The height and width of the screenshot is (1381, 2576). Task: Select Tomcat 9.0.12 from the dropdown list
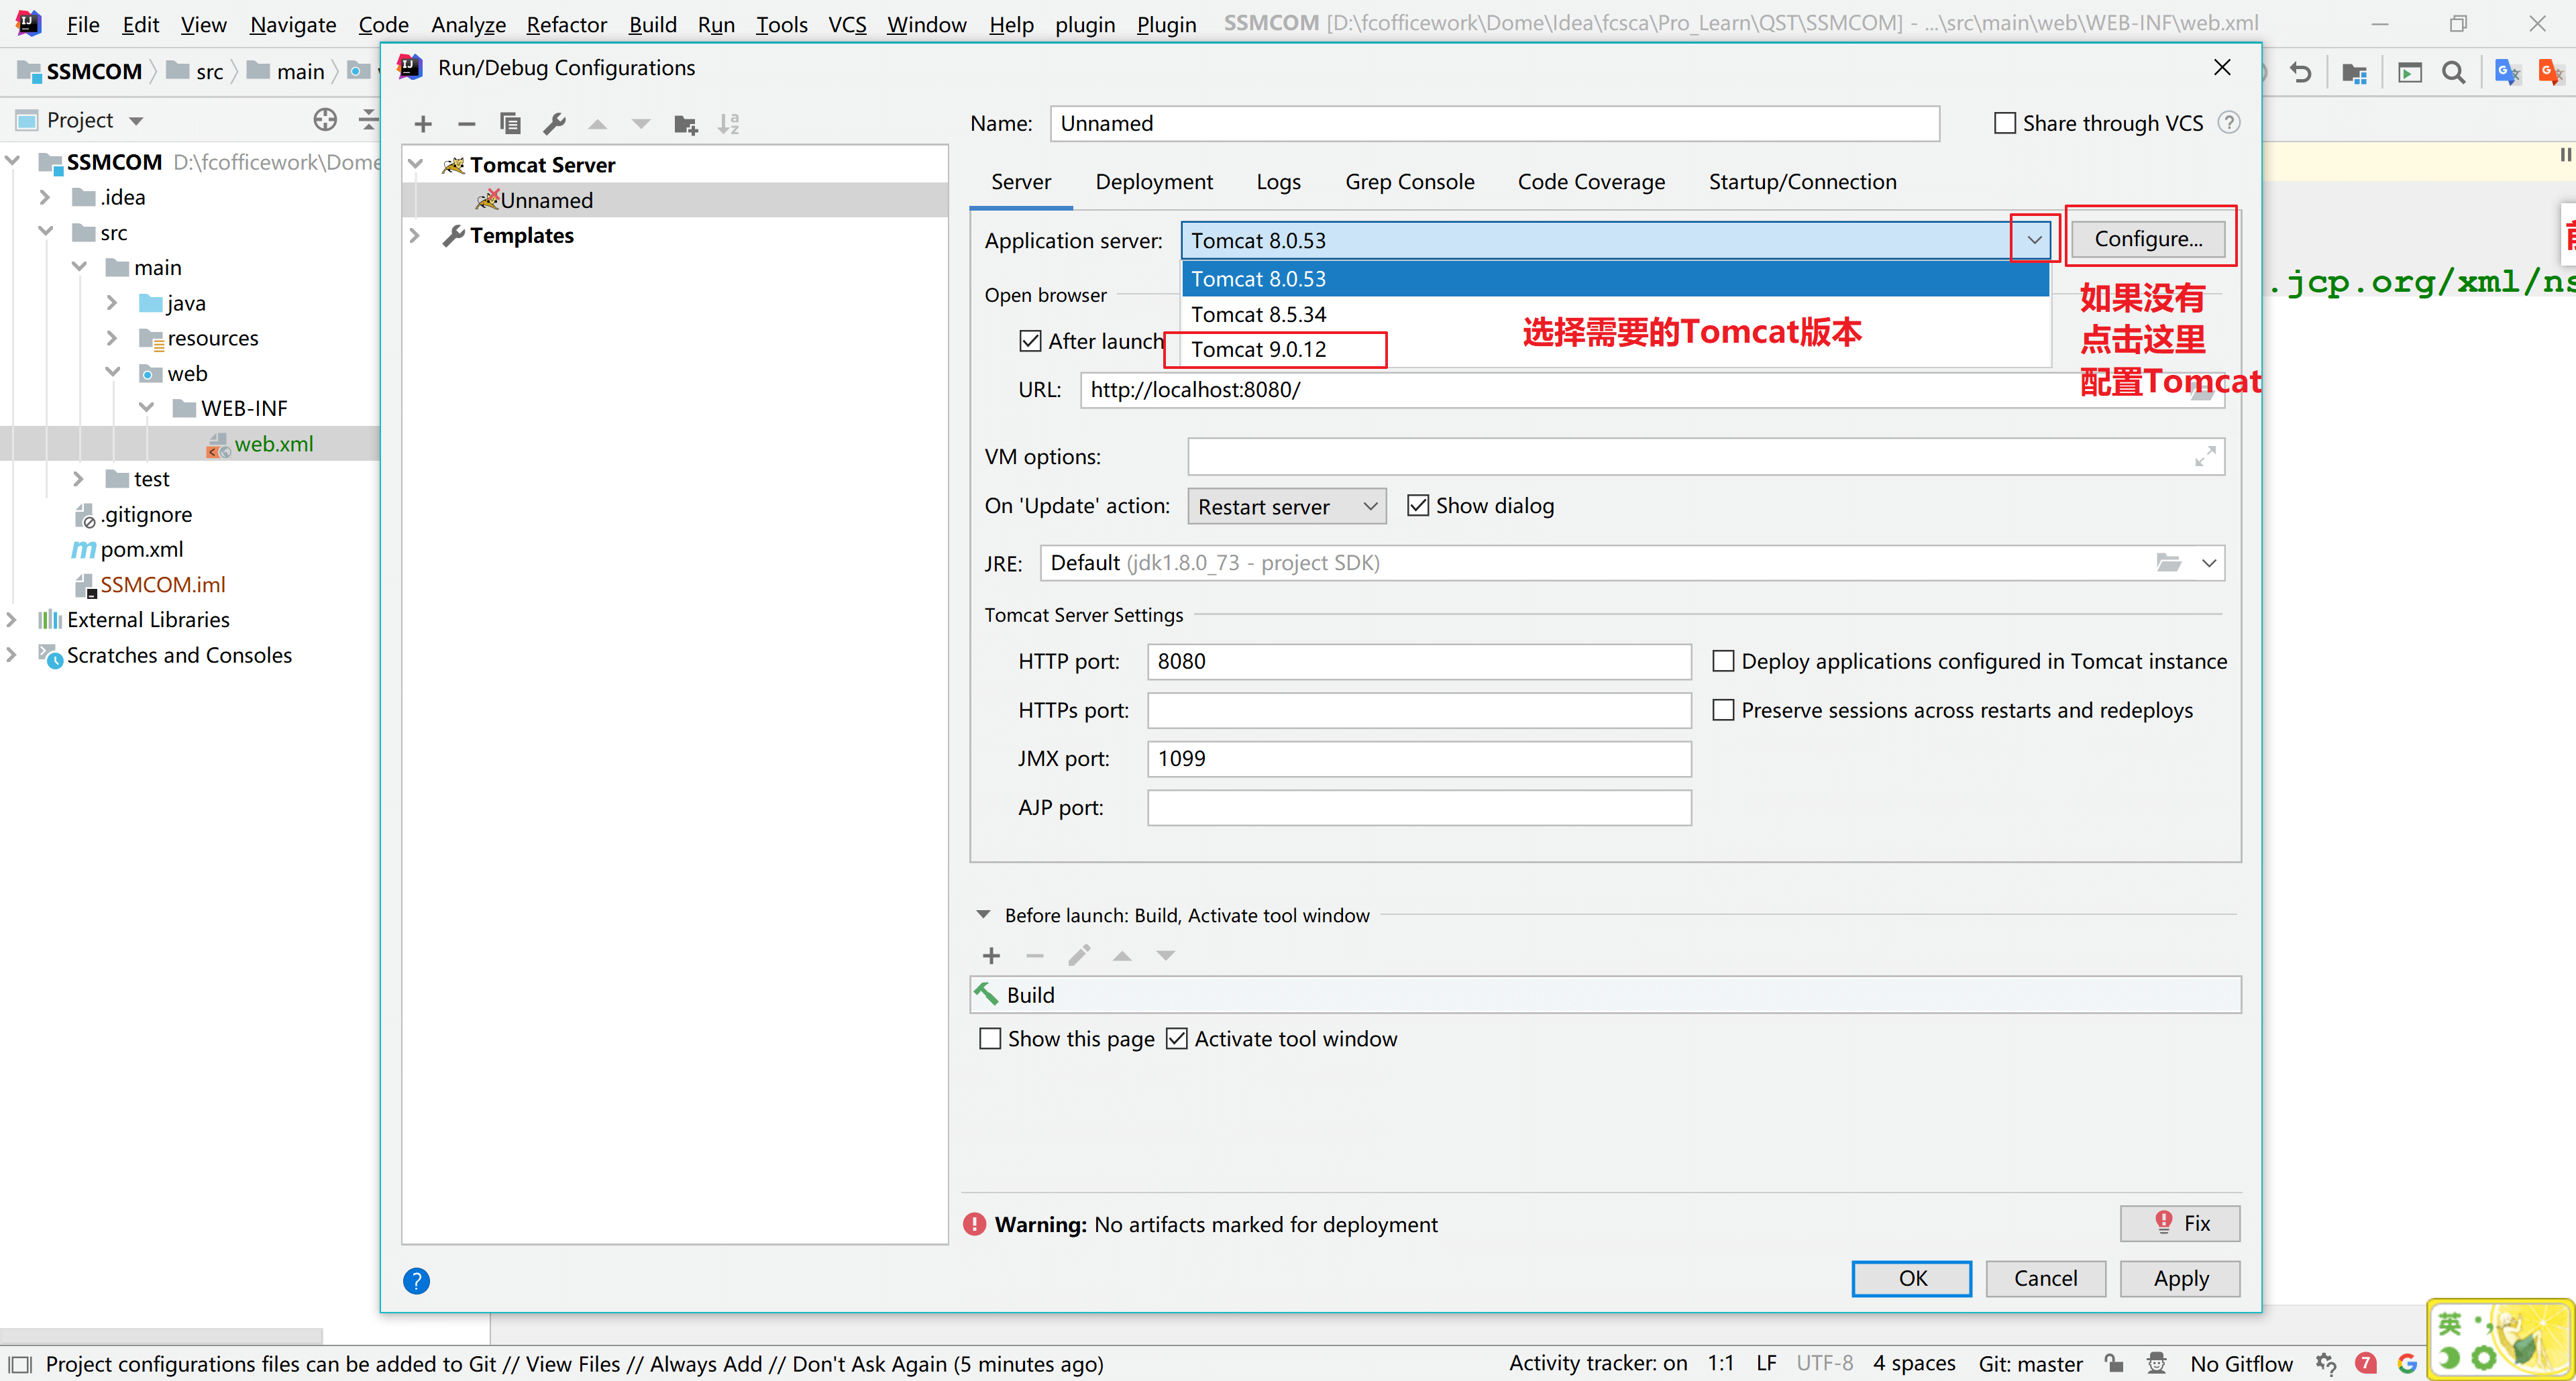tap(1258, 350)
